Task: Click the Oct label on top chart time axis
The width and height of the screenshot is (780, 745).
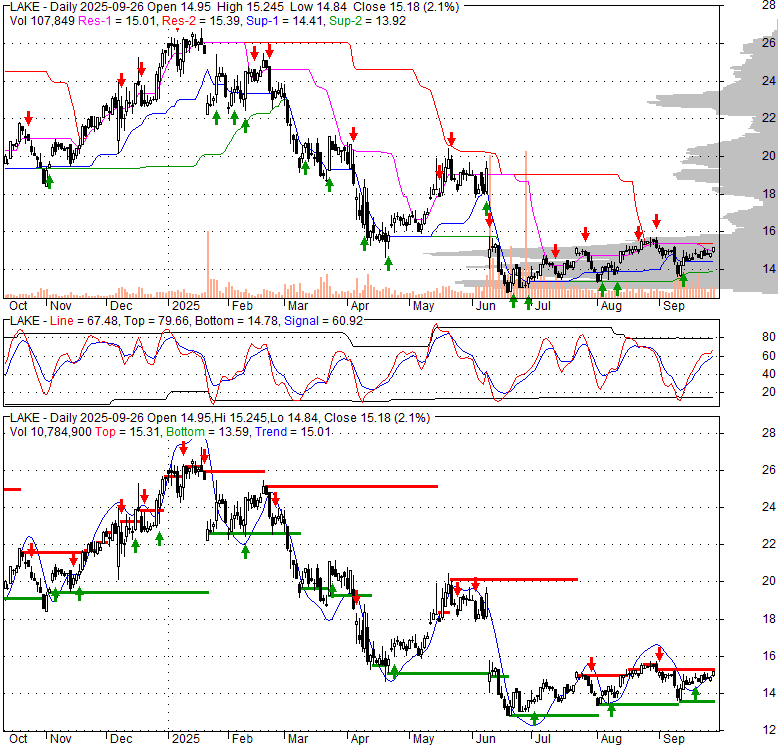Action: (x=18, y=306)
